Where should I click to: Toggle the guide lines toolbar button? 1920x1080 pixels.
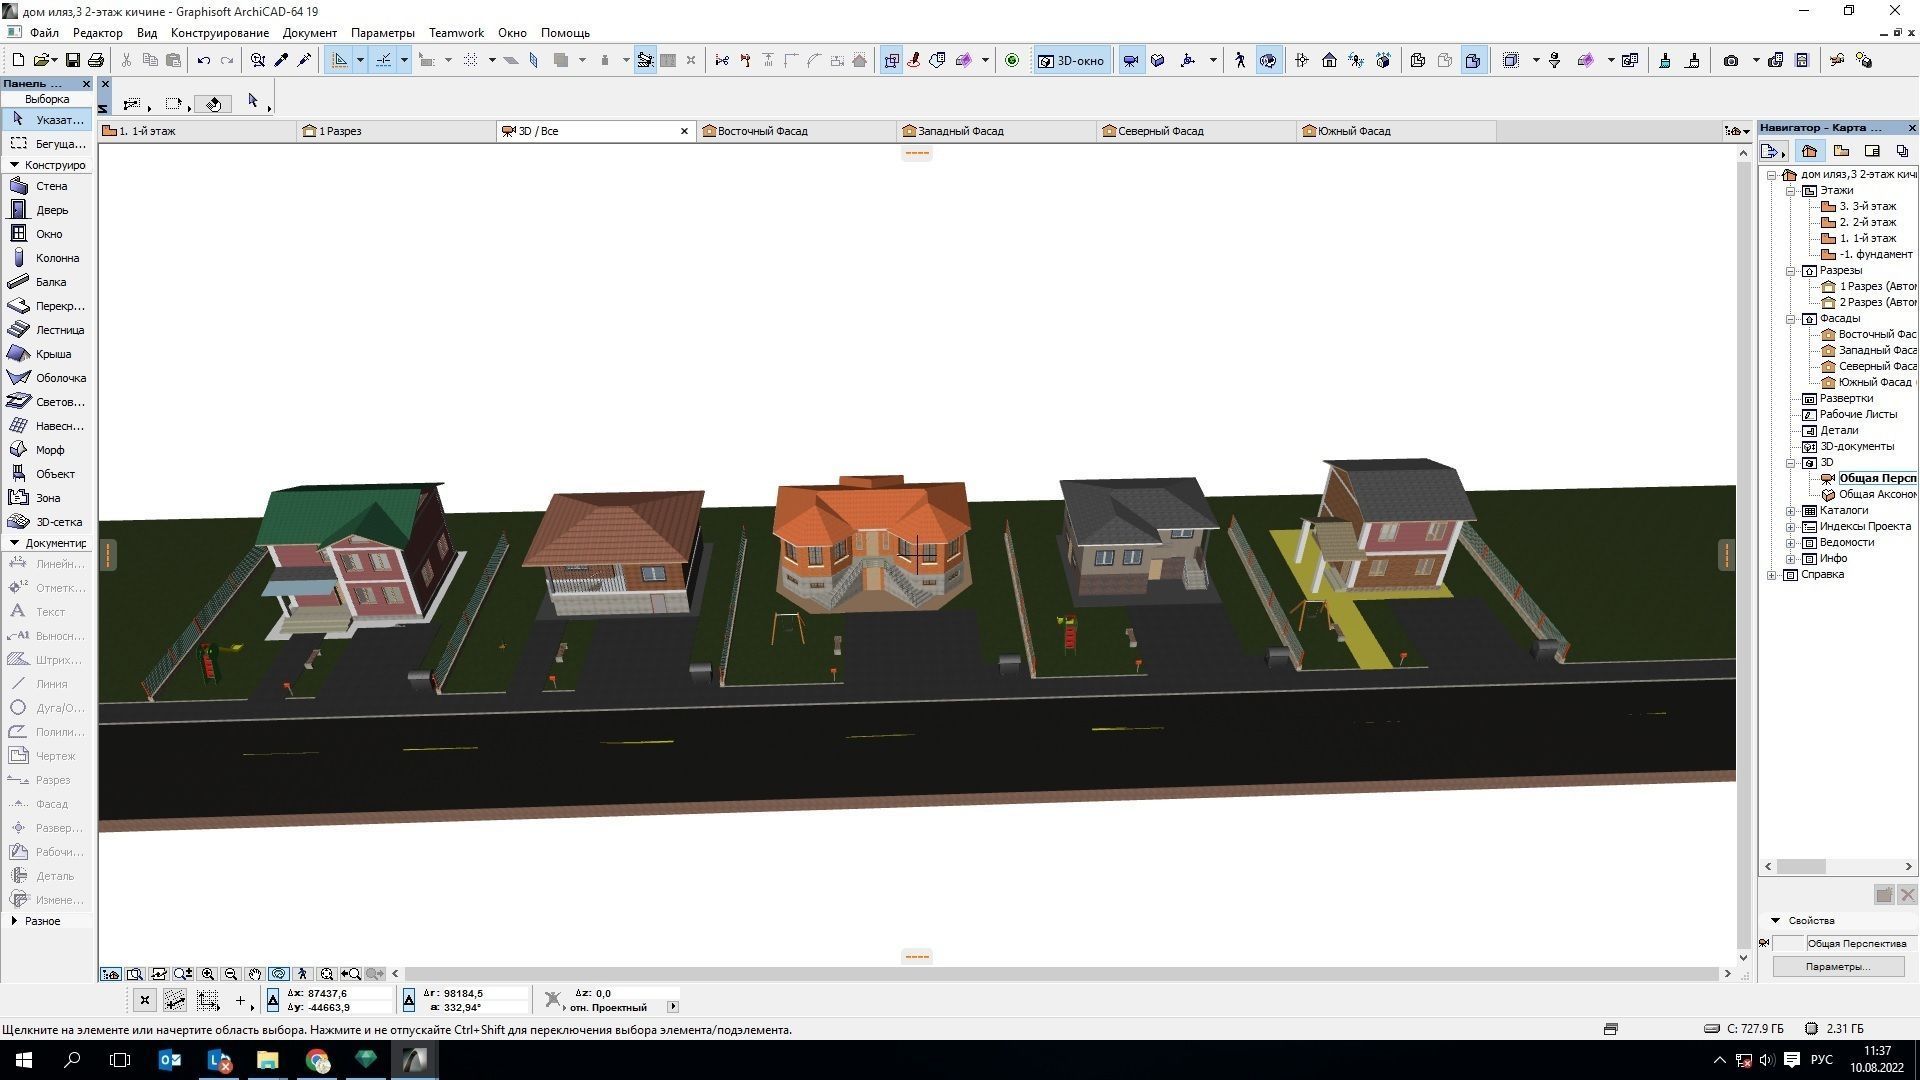click(x=340, y=61)
